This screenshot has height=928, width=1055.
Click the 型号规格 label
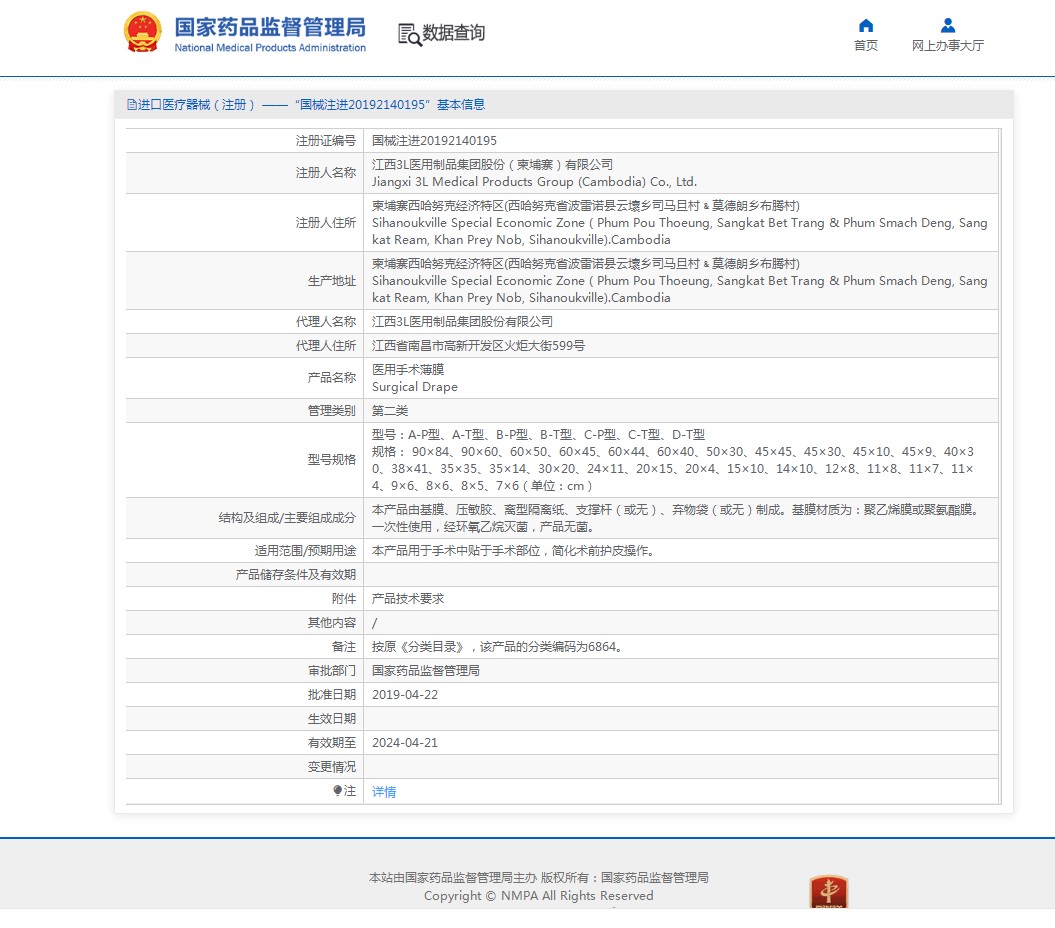332,460
